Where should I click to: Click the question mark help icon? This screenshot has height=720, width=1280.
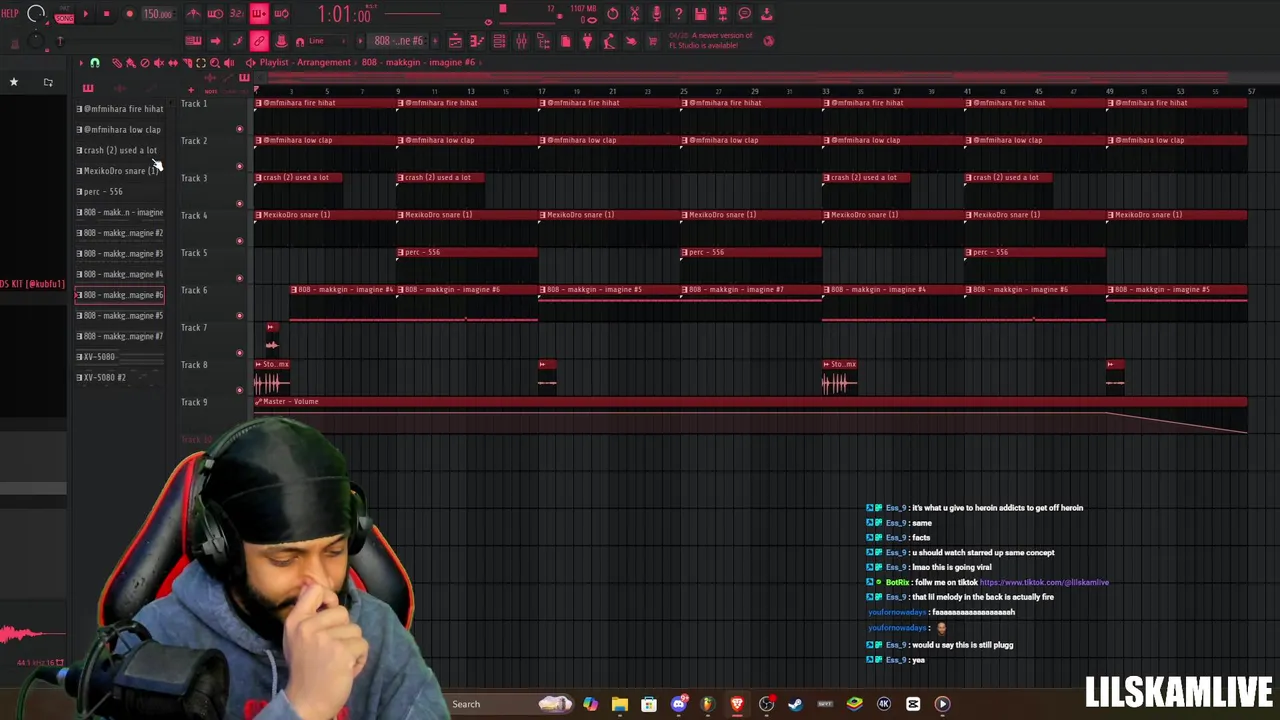pyautogui.click(x=679, y=13)
